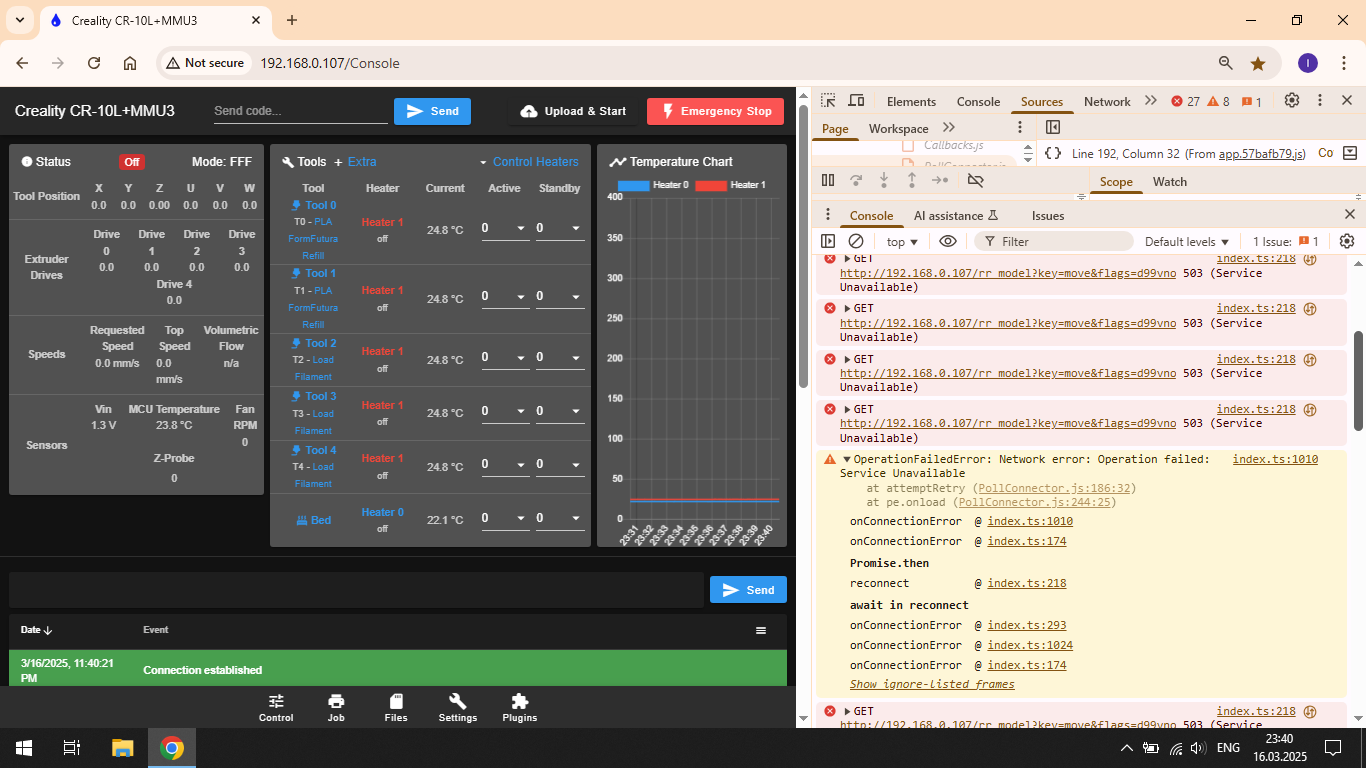Open the Plugins section in bottom navigation
This screenshot has height=768, width=1366.
click(520, 708)
